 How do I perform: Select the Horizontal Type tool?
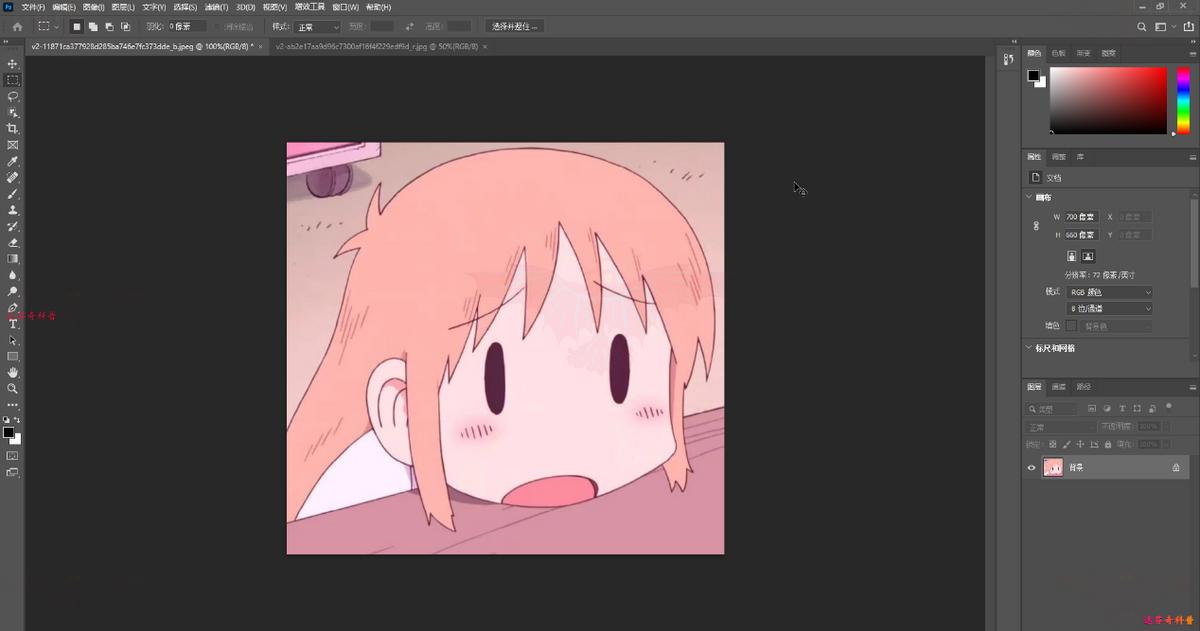pos(13,324)
